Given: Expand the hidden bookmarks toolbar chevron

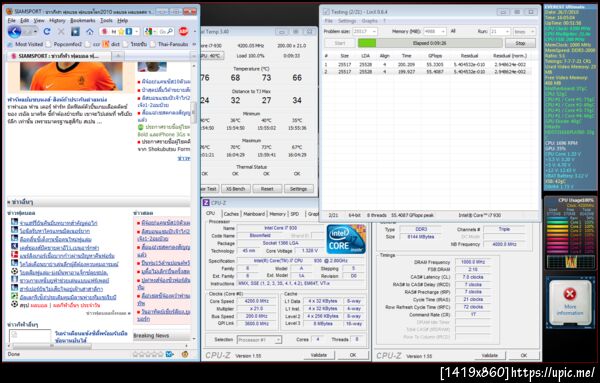Looking at the screenshot, I should coord(193,44).
